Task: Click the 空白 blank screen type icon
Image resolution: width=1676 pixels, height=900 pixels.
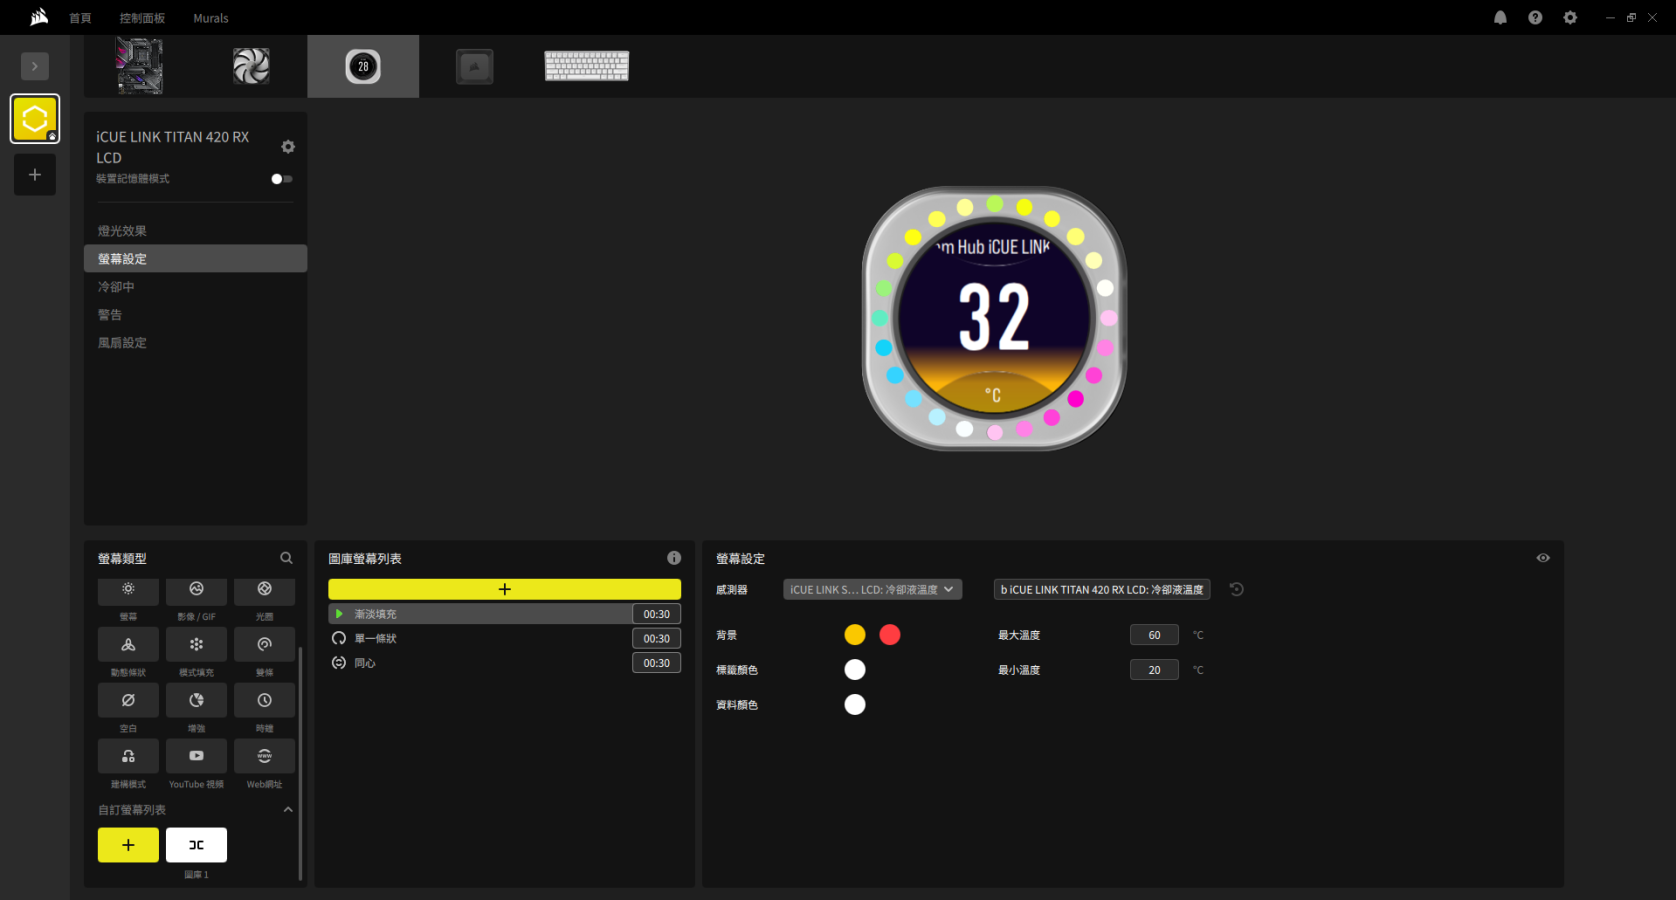Action: pyautogui.click(x=128, y=701)
